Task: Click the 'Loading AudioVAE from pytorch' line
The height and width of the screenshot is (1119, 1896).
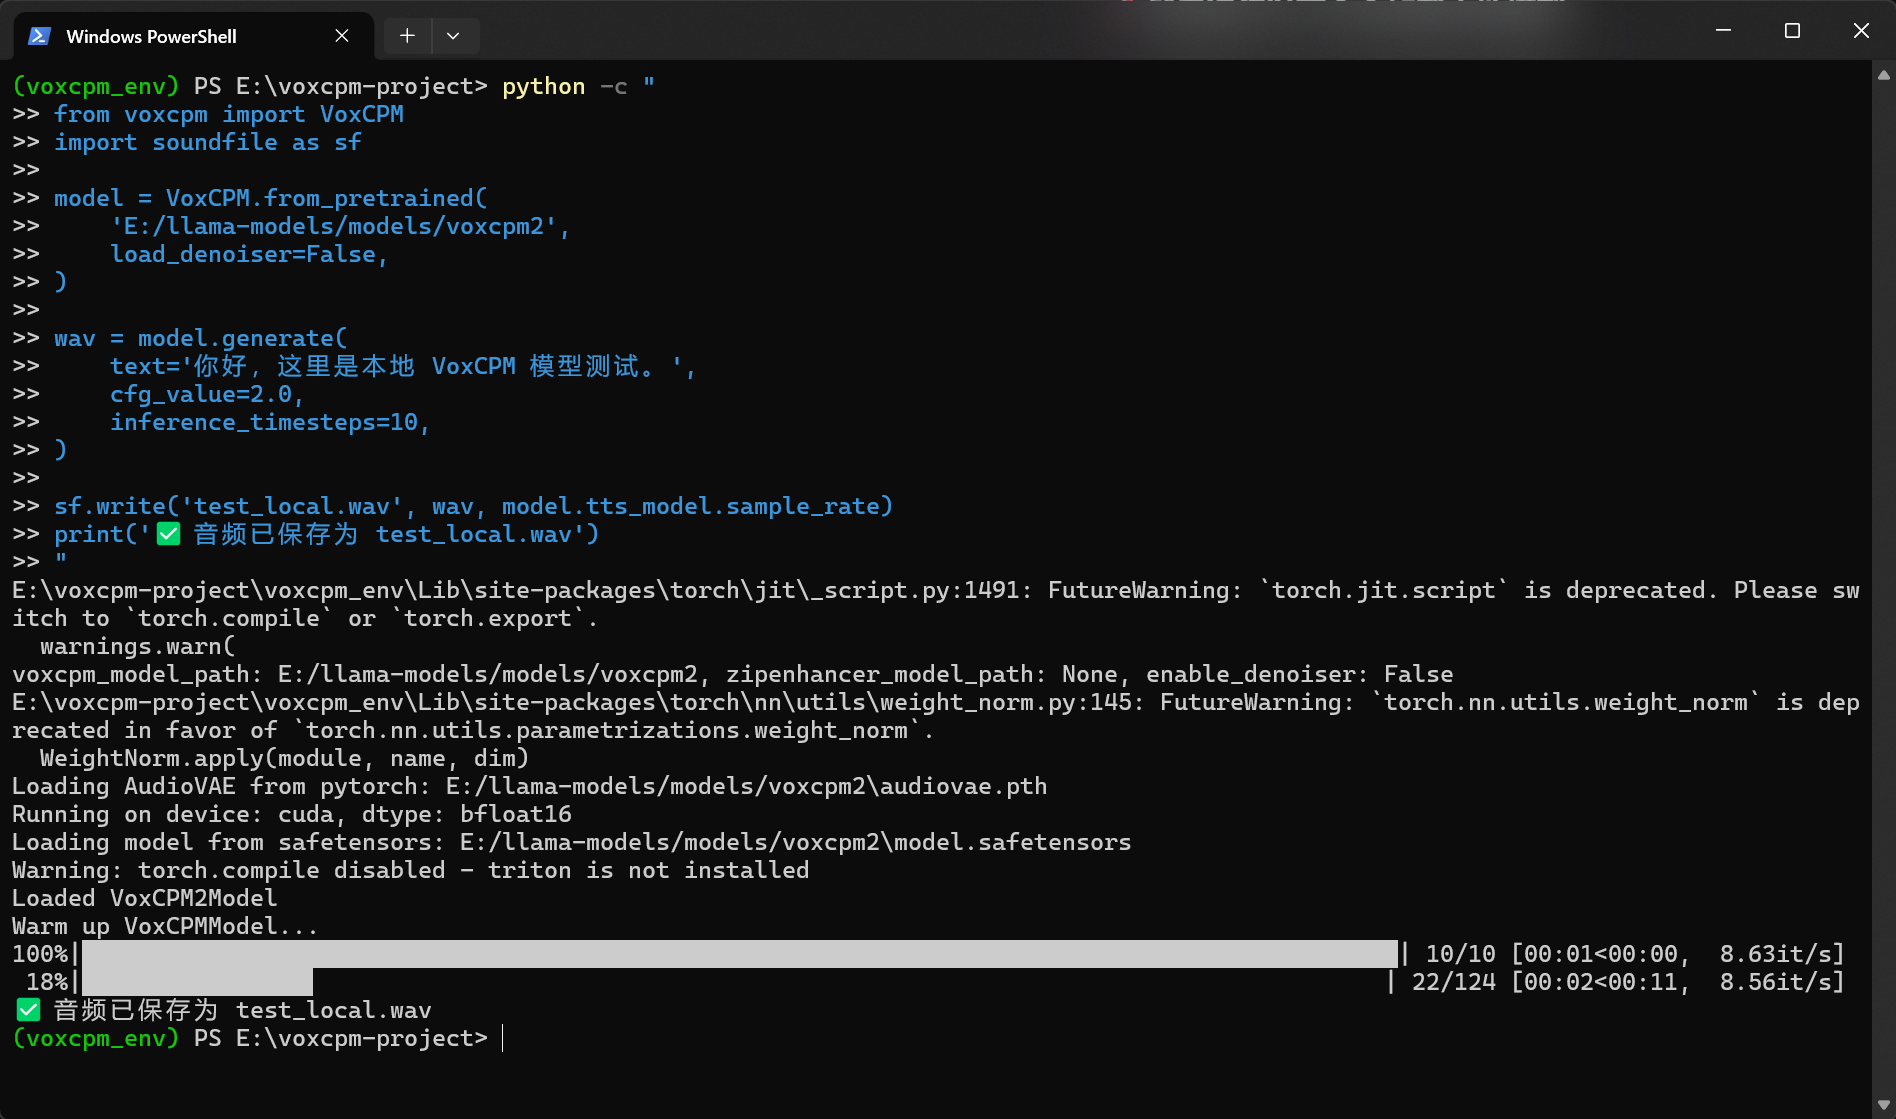Action: click(x=530, y=786)
